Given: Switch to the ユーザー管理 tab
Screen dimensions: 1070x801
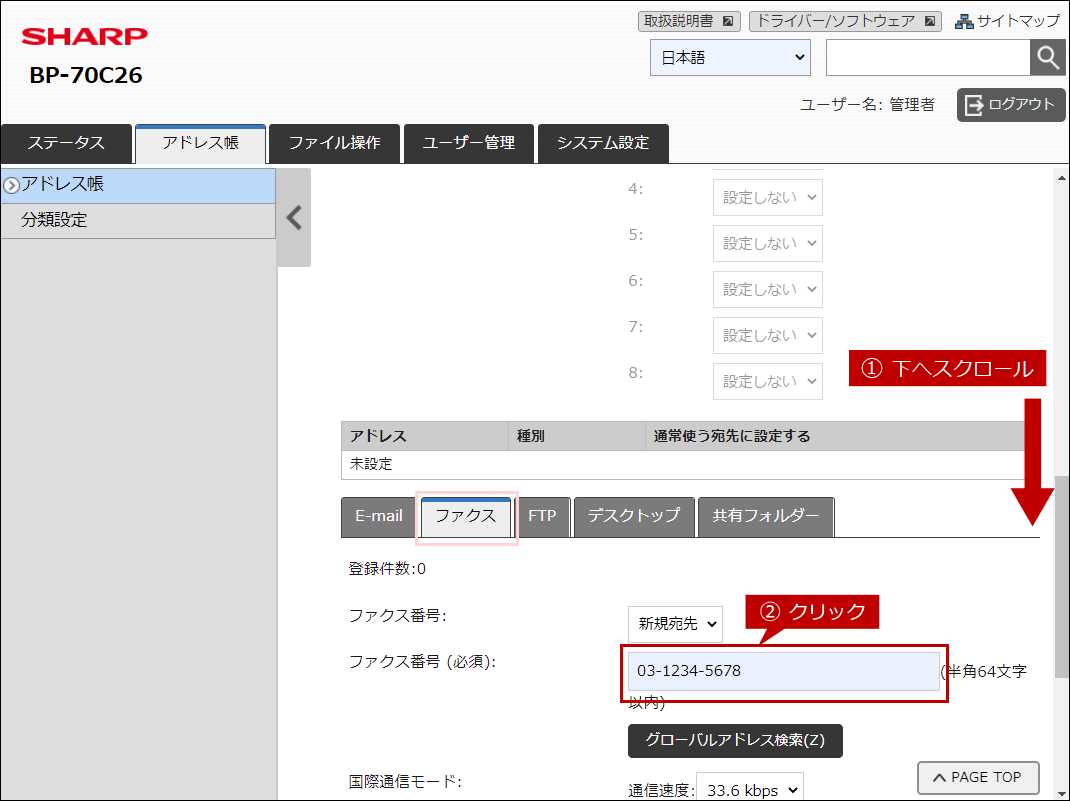Looking at the screenshot, I should (469, 143).
